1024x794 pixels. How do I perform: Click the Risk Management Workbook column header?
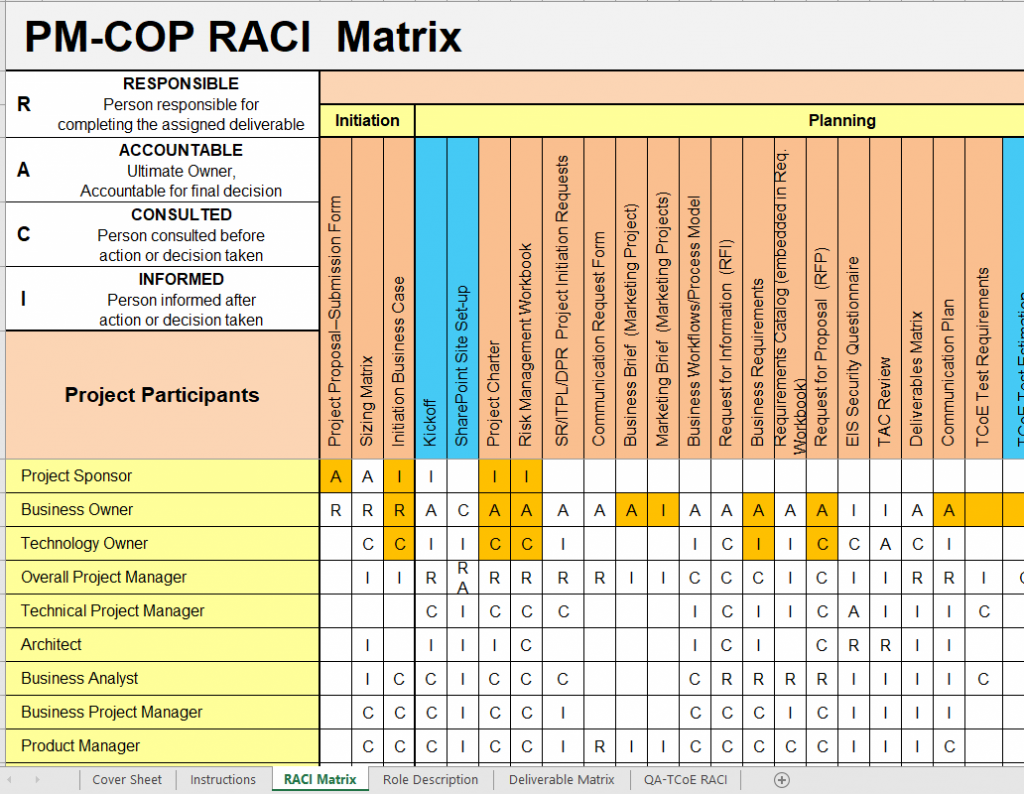[x=528, y=300]
